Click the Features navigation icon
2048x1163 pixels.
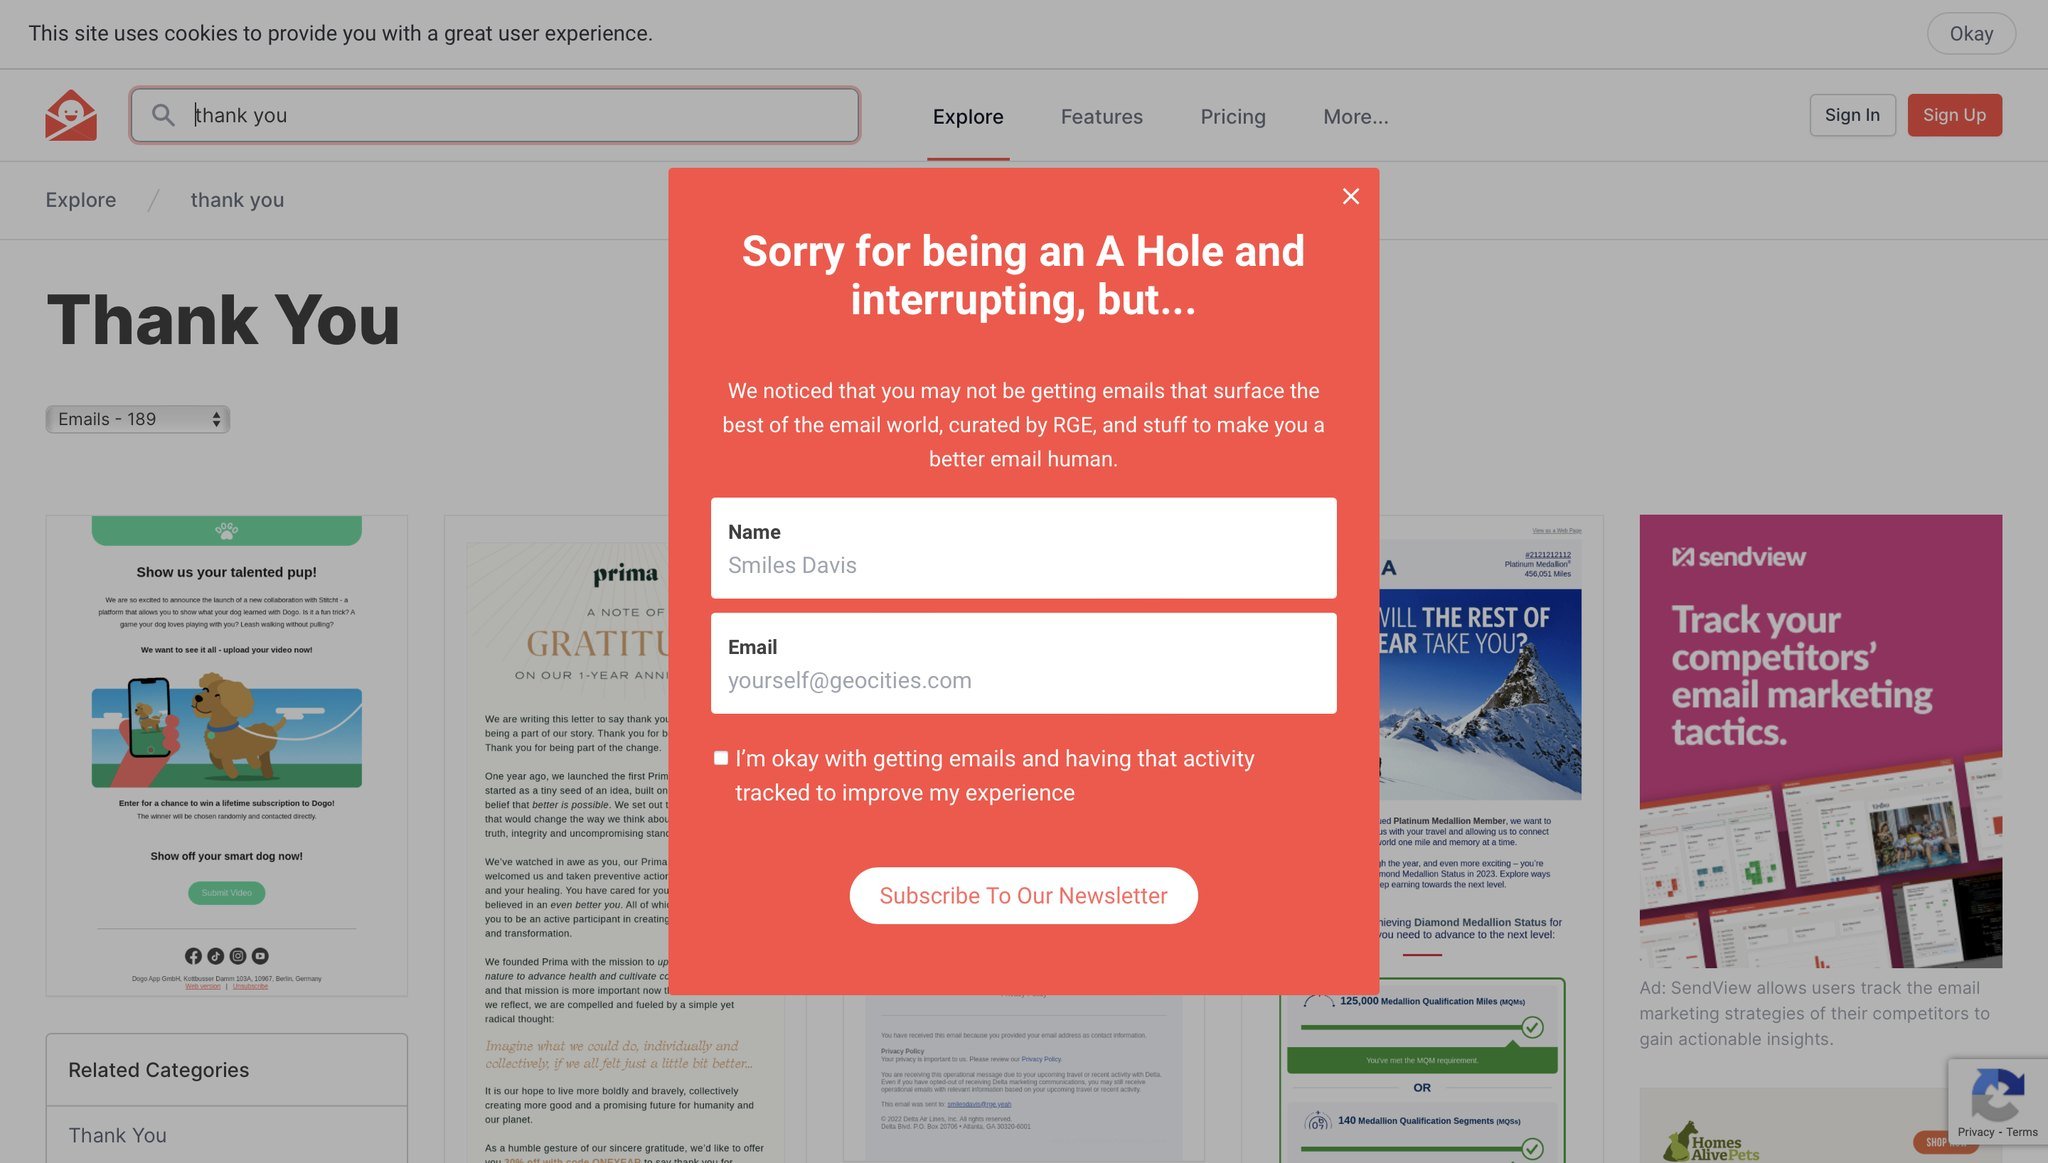click(x=1101, y=115)
